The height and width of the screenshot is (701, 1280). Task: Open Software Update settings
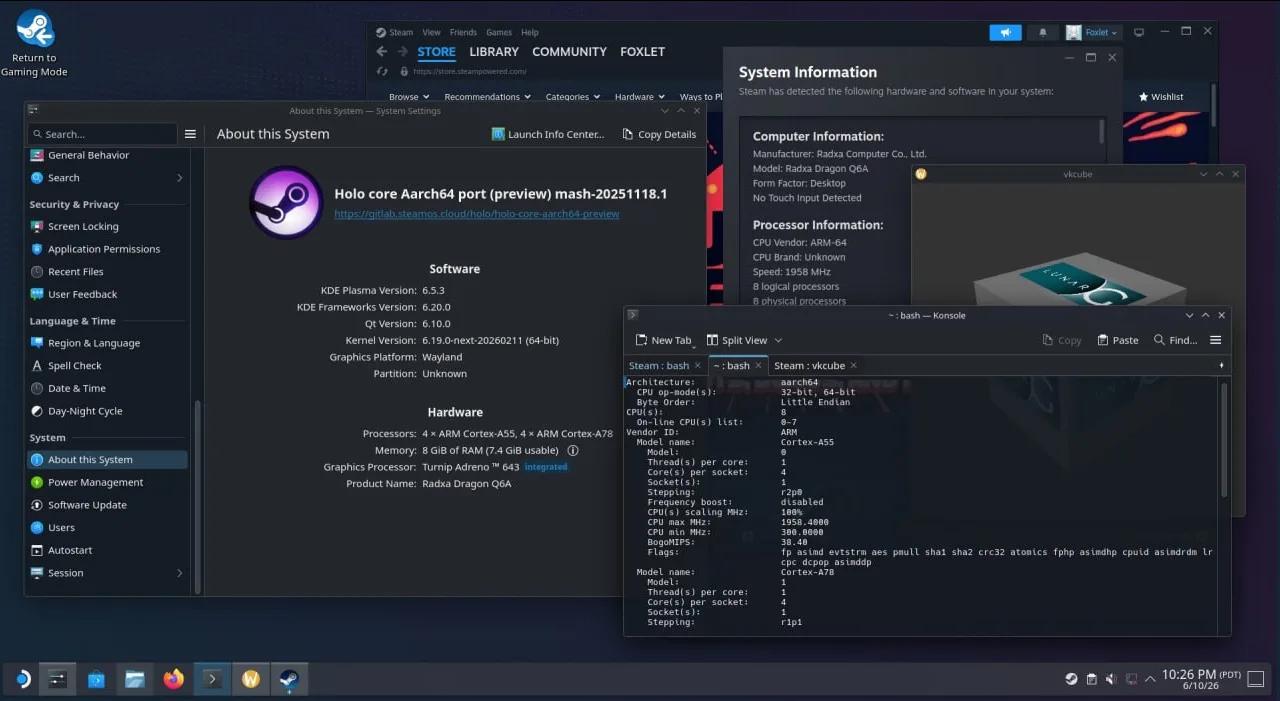107,505
